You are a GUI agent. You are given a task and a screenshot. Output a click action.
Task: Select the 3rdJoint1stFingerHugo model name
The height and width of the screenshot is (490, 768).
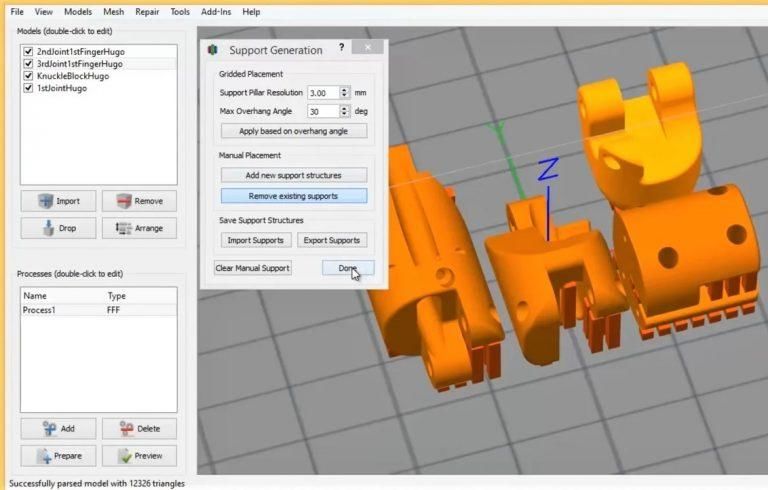pyautogui.click(x=80, y=64)
